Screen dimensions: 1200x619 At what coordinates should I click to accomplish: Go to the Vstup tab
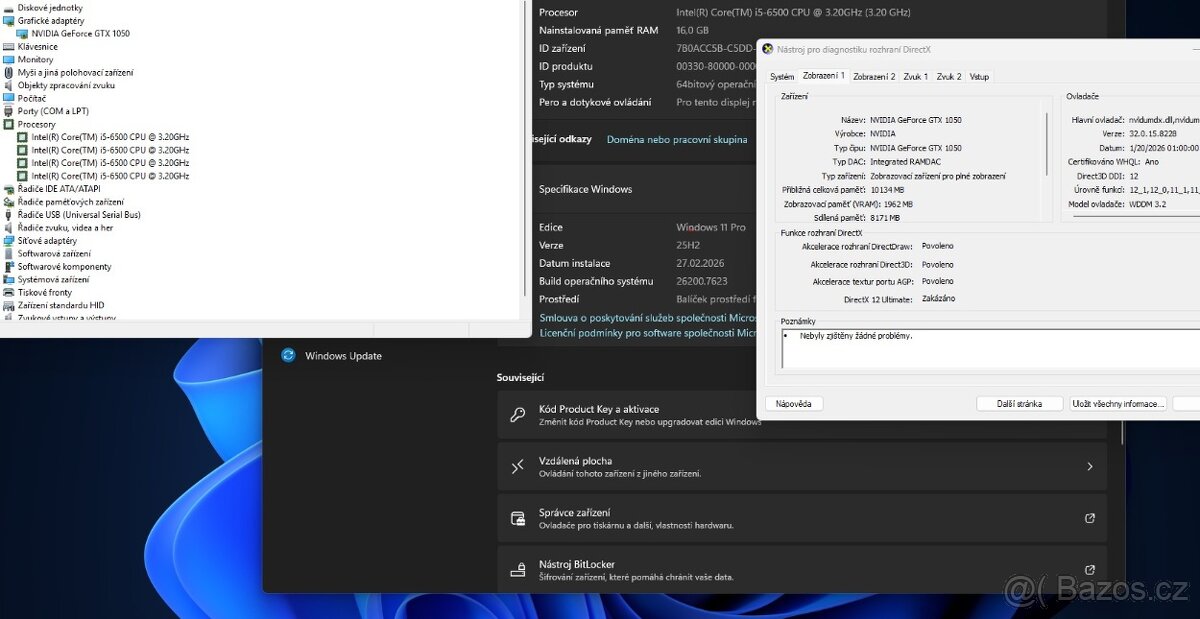pos(979,76)
